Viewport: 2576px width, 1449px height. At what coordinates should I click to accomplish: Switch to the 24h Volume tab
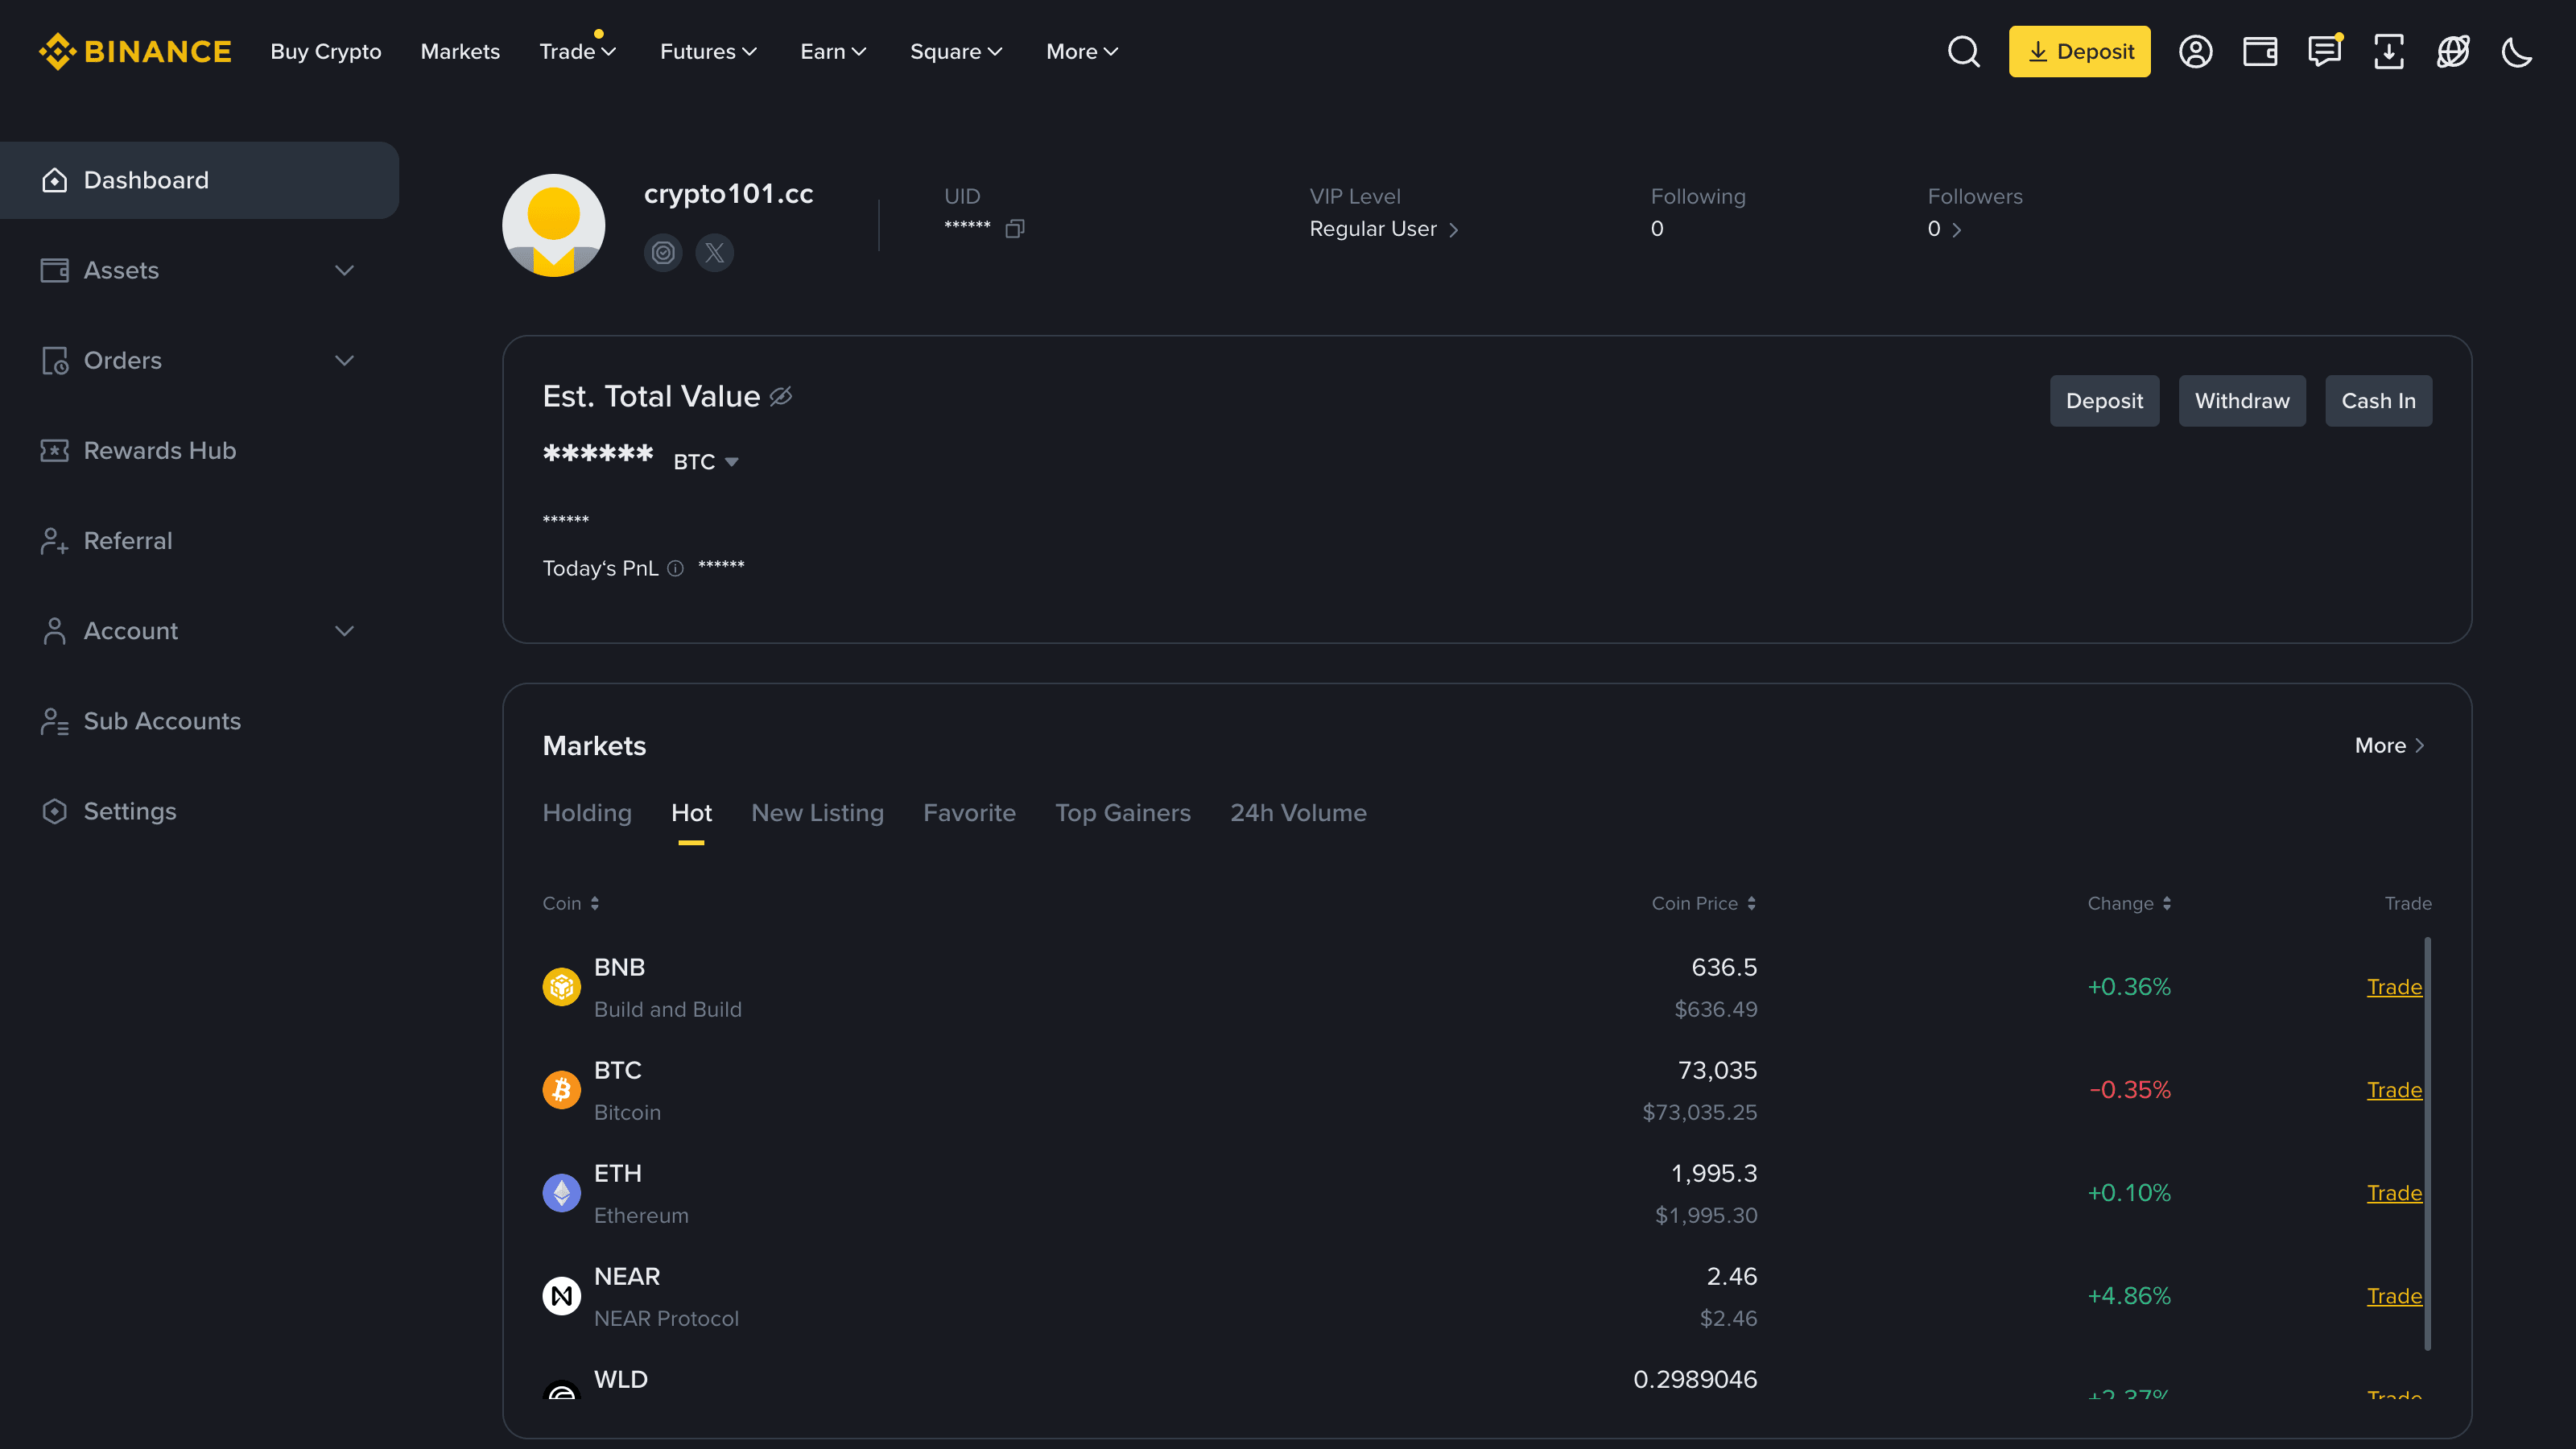pyautogui.click(x=1298, y=813)
